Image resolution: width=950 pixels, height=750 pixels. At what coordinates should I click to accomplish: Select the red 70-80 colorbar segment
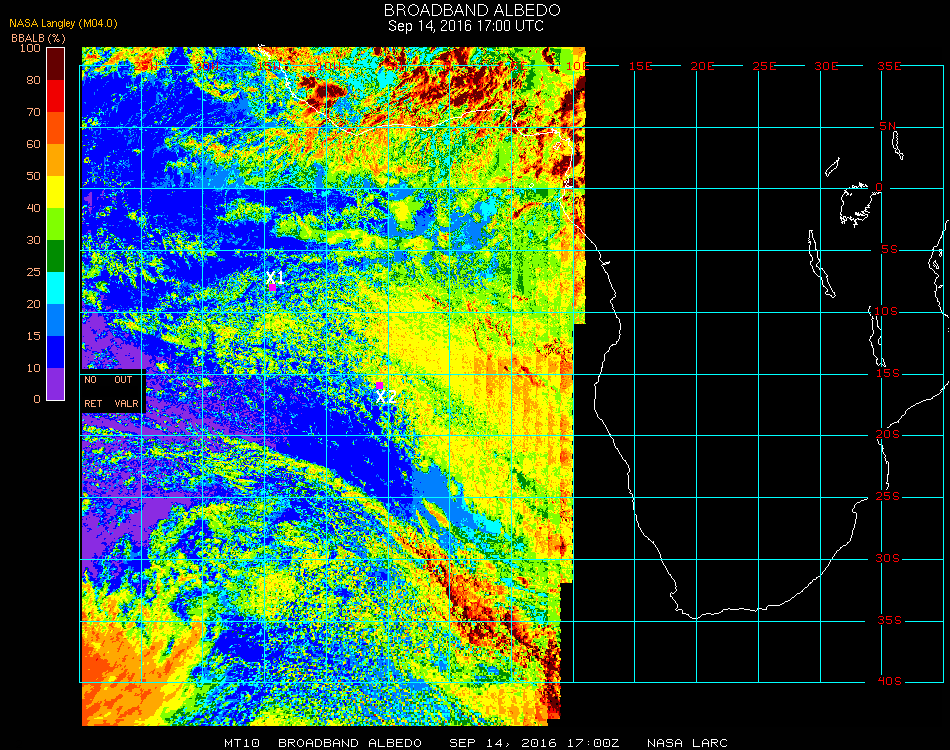point(55,96)
